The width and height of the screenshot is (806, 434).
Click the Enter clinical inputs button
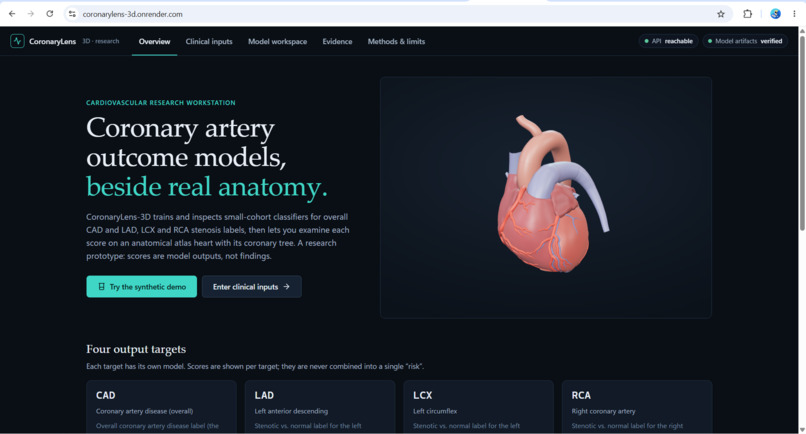pyautogui.click(x=251, y=286)
